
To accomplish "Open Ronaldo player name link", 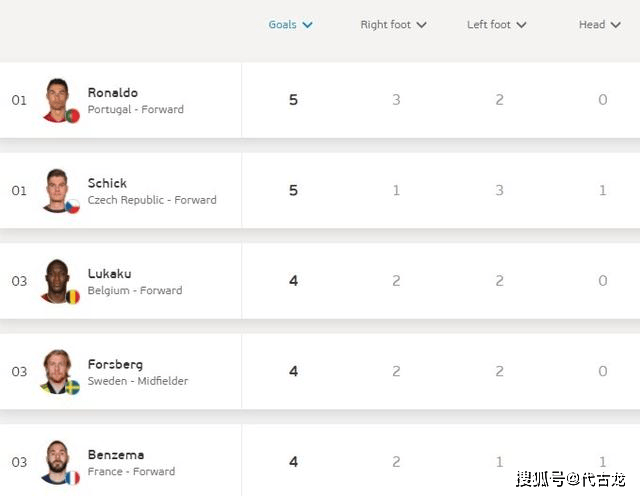I will point(113,93).
